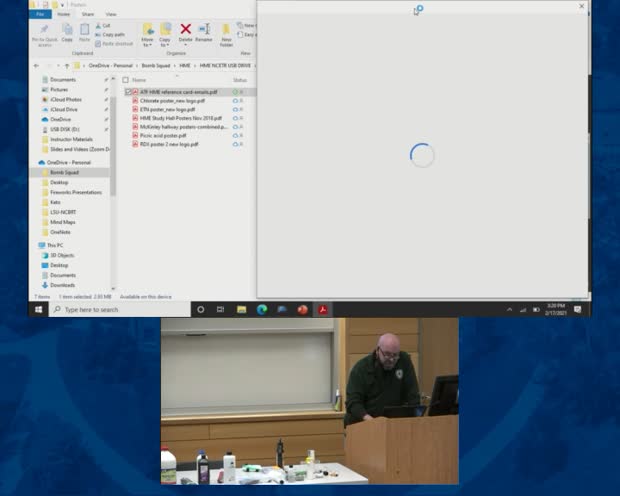Open the pinned OneDrive item under iCloud Drive
The image size is (620, 496).
point(60,119)
